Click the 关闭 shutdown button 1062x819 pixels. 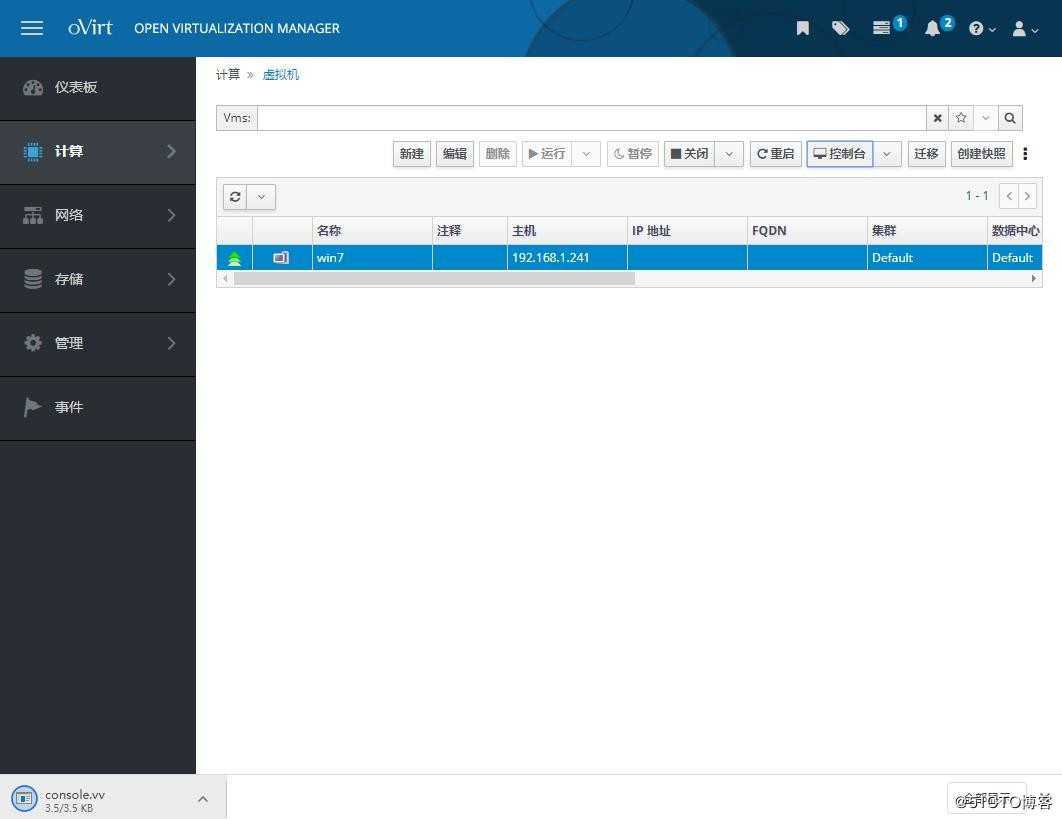[689, 154]
